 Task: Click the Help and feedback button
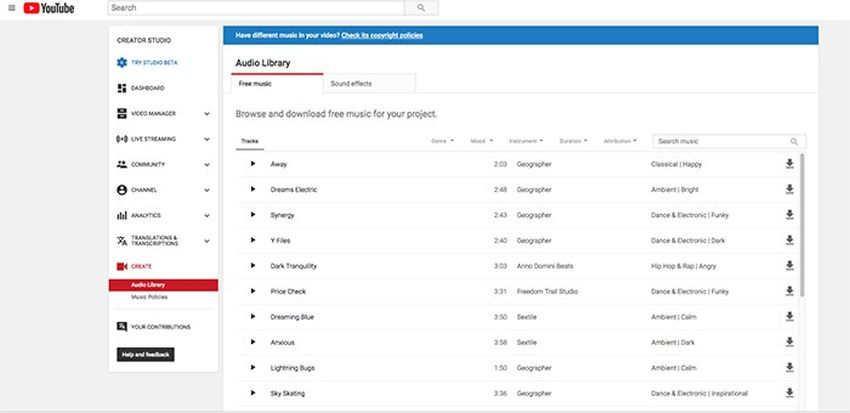tap(145, 354)
